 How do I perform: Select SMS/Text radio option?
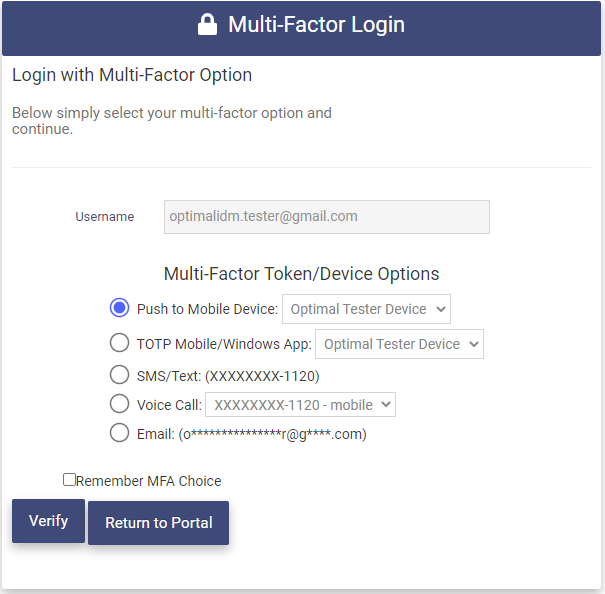[120, 375]
